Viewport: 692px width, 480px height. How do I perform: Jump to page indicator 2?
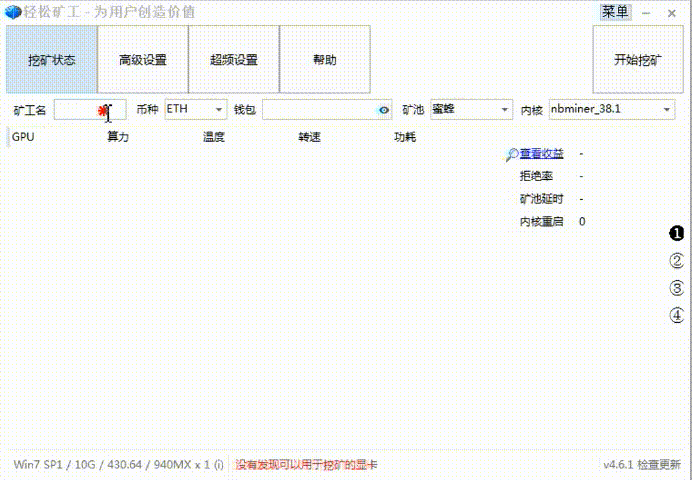pyautogui.click(x=676, y=261)
